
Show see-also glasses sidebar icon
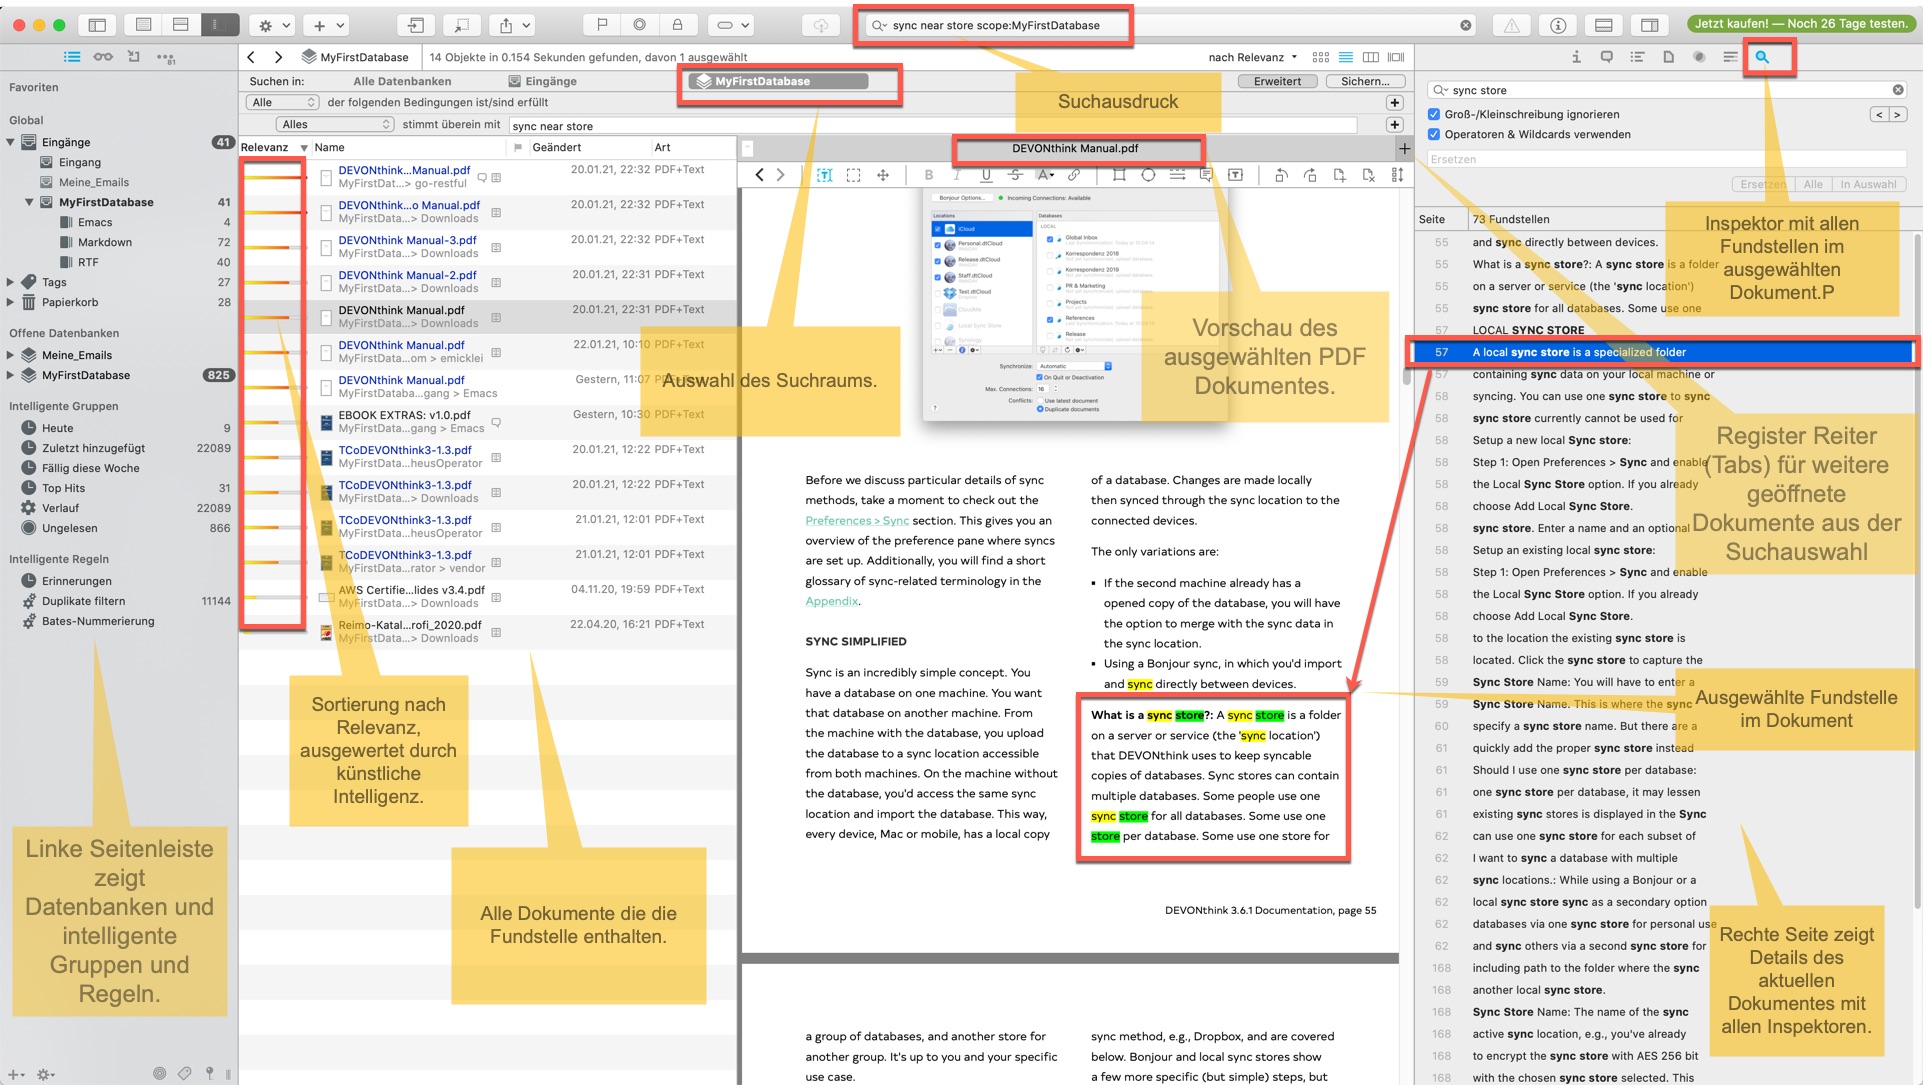click(x=103, y=57)
